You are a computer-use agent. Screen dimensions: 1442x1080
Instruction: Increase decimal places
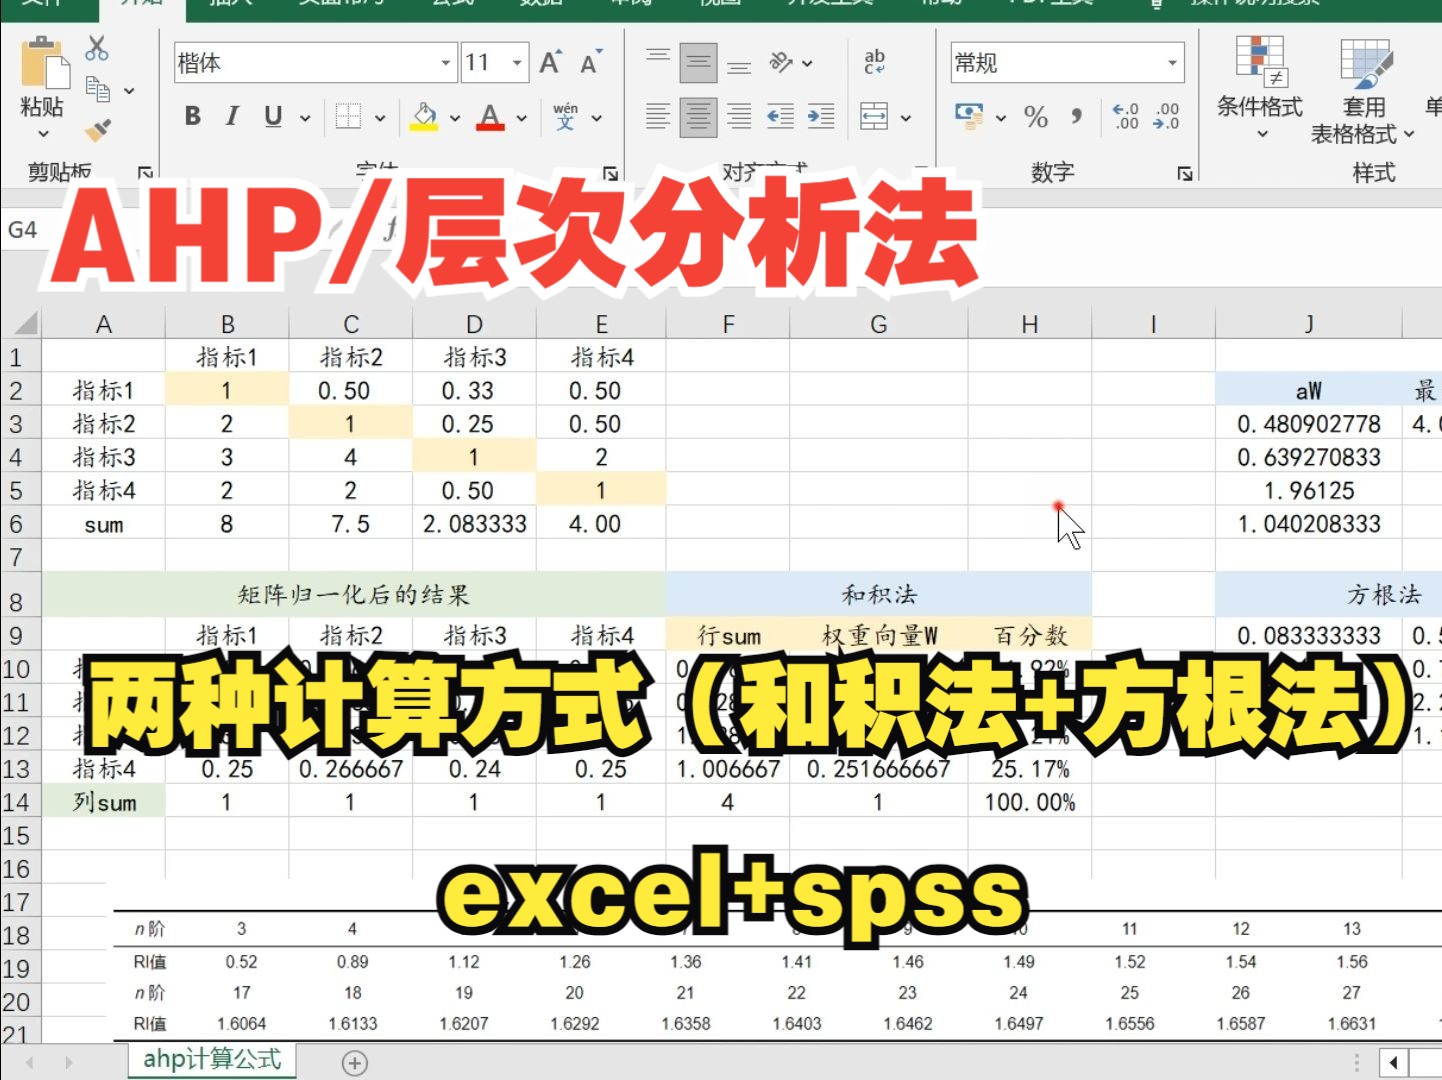point(1126,116)
